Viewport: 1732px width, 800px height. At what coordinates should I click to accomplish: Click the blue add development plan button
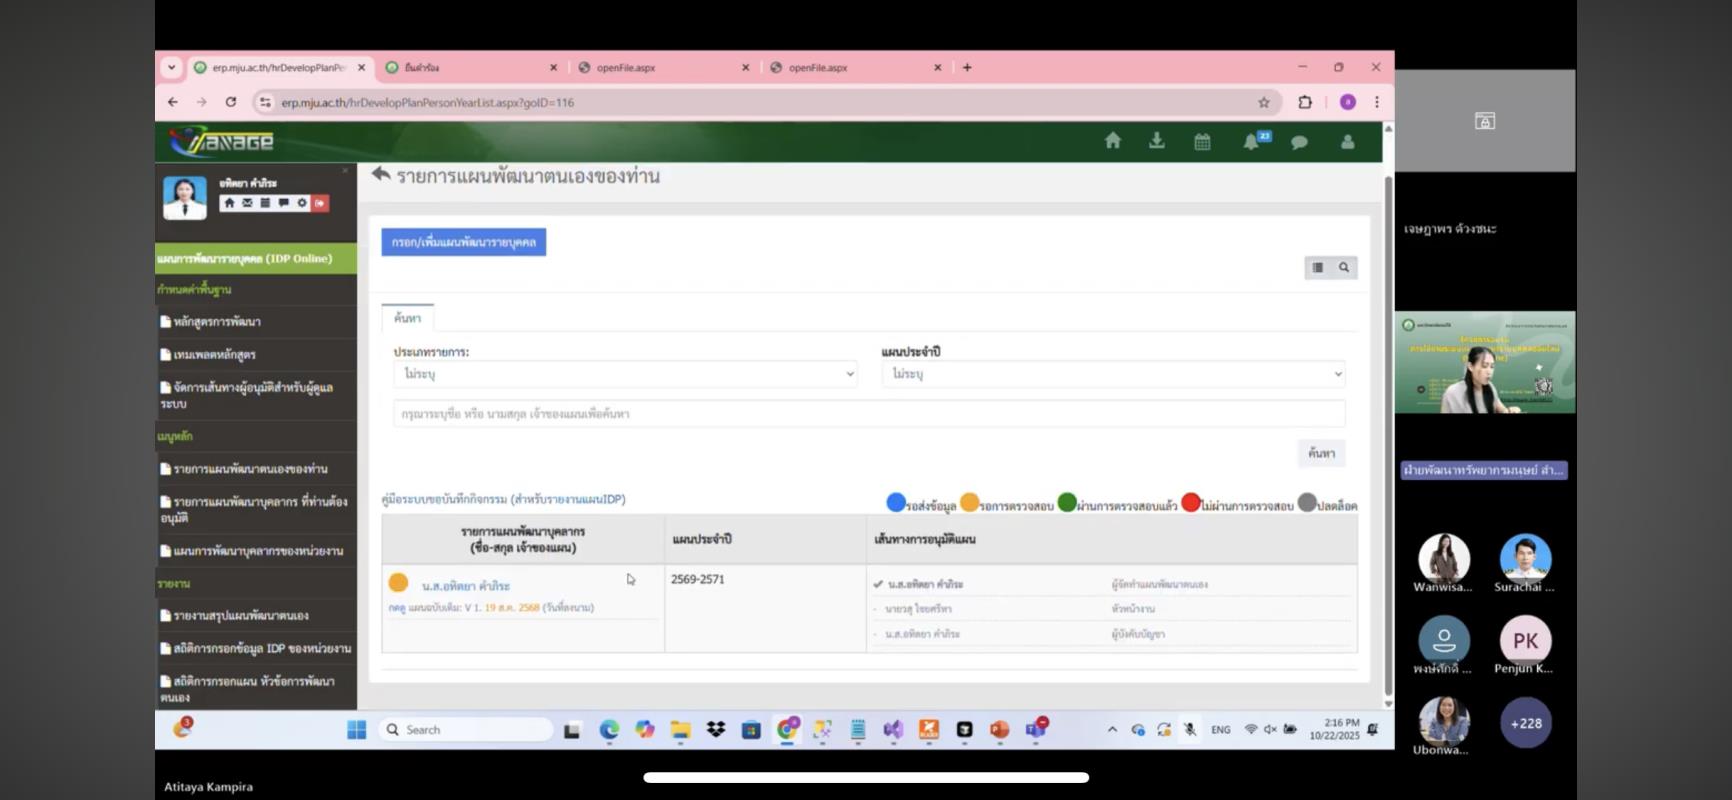coord(463,242)
